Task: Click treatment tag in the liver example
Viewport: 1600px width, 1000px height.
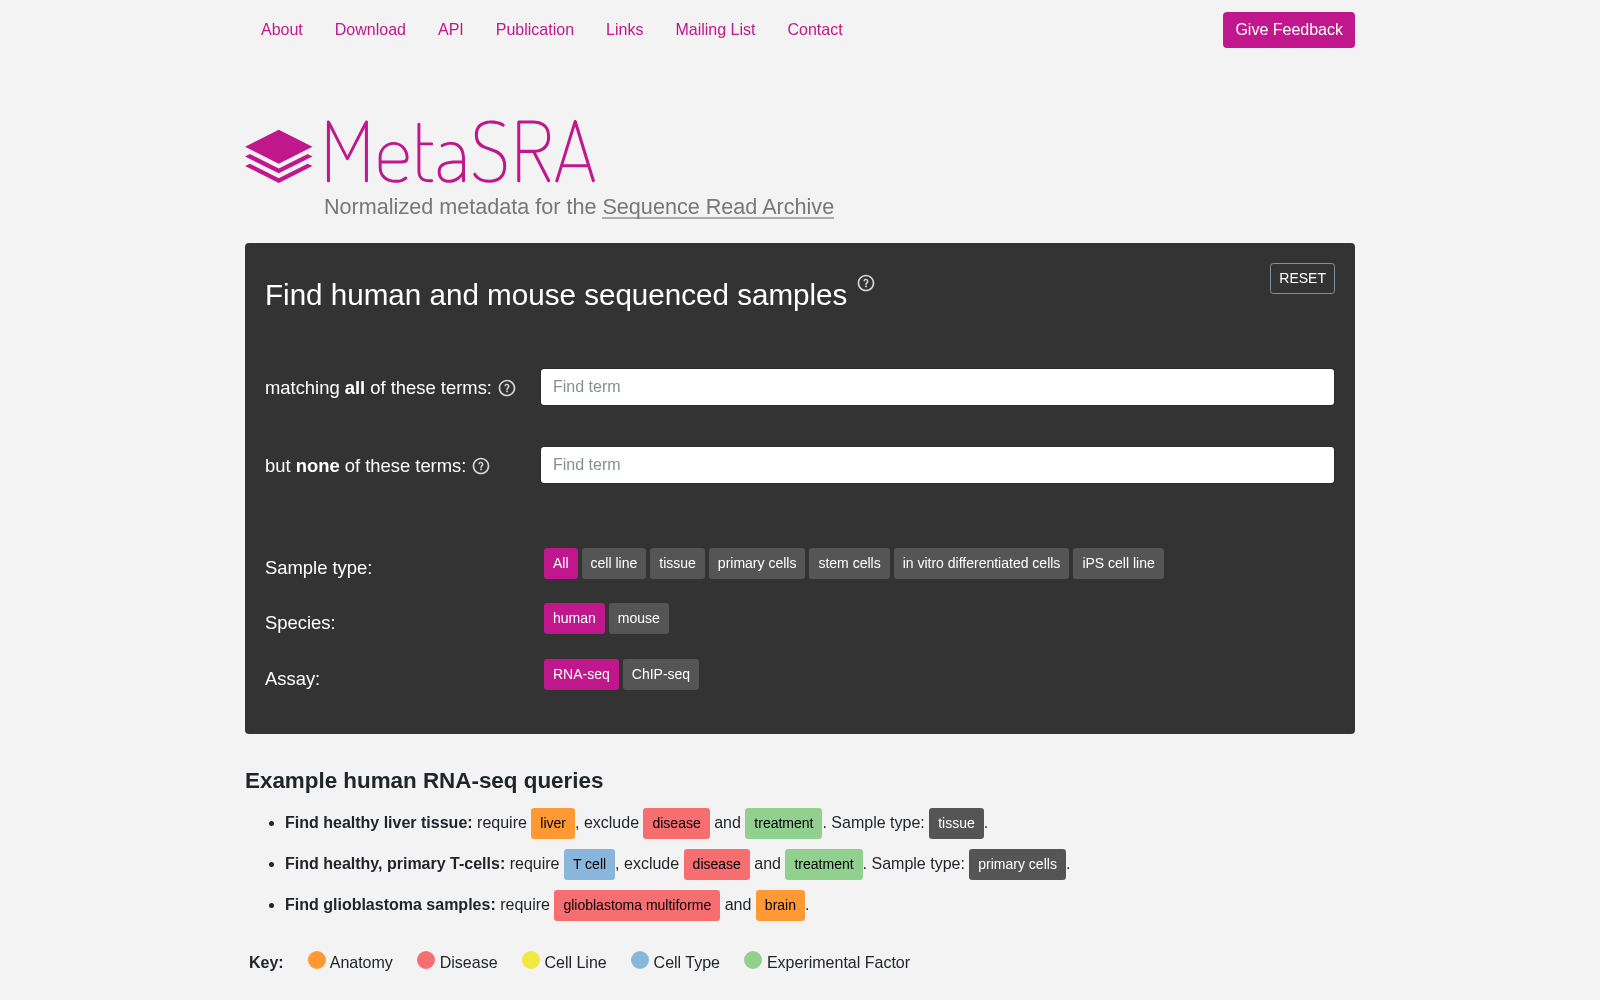Action: (783, 823)
